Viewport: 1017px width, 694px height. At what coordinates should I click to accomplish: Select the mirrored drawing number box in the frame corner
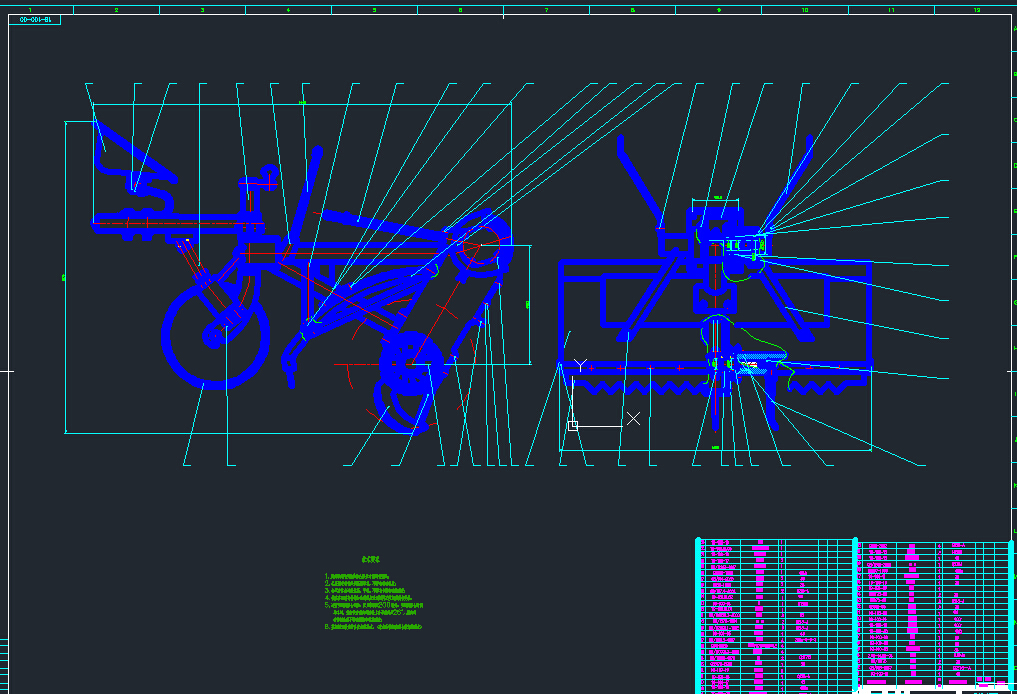pos(35,20)
